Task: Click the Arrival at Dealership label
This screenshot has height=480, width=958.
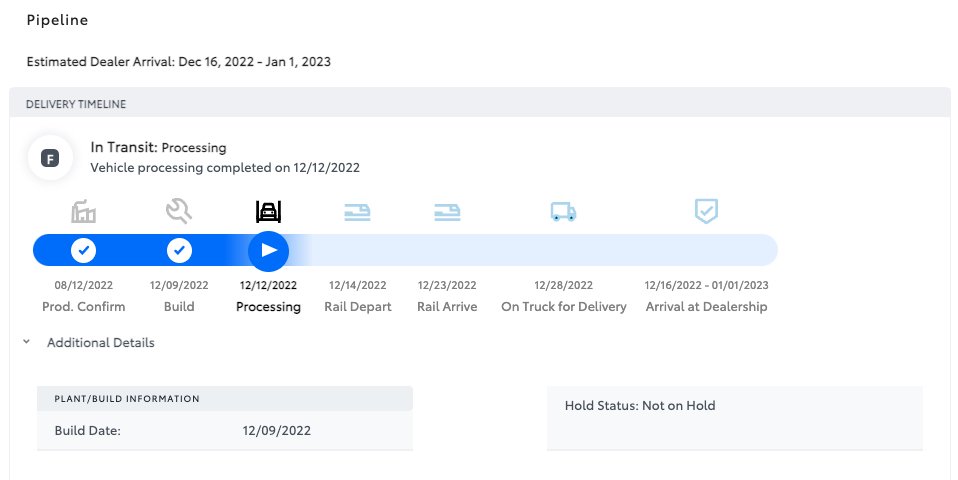Action: 706,307
